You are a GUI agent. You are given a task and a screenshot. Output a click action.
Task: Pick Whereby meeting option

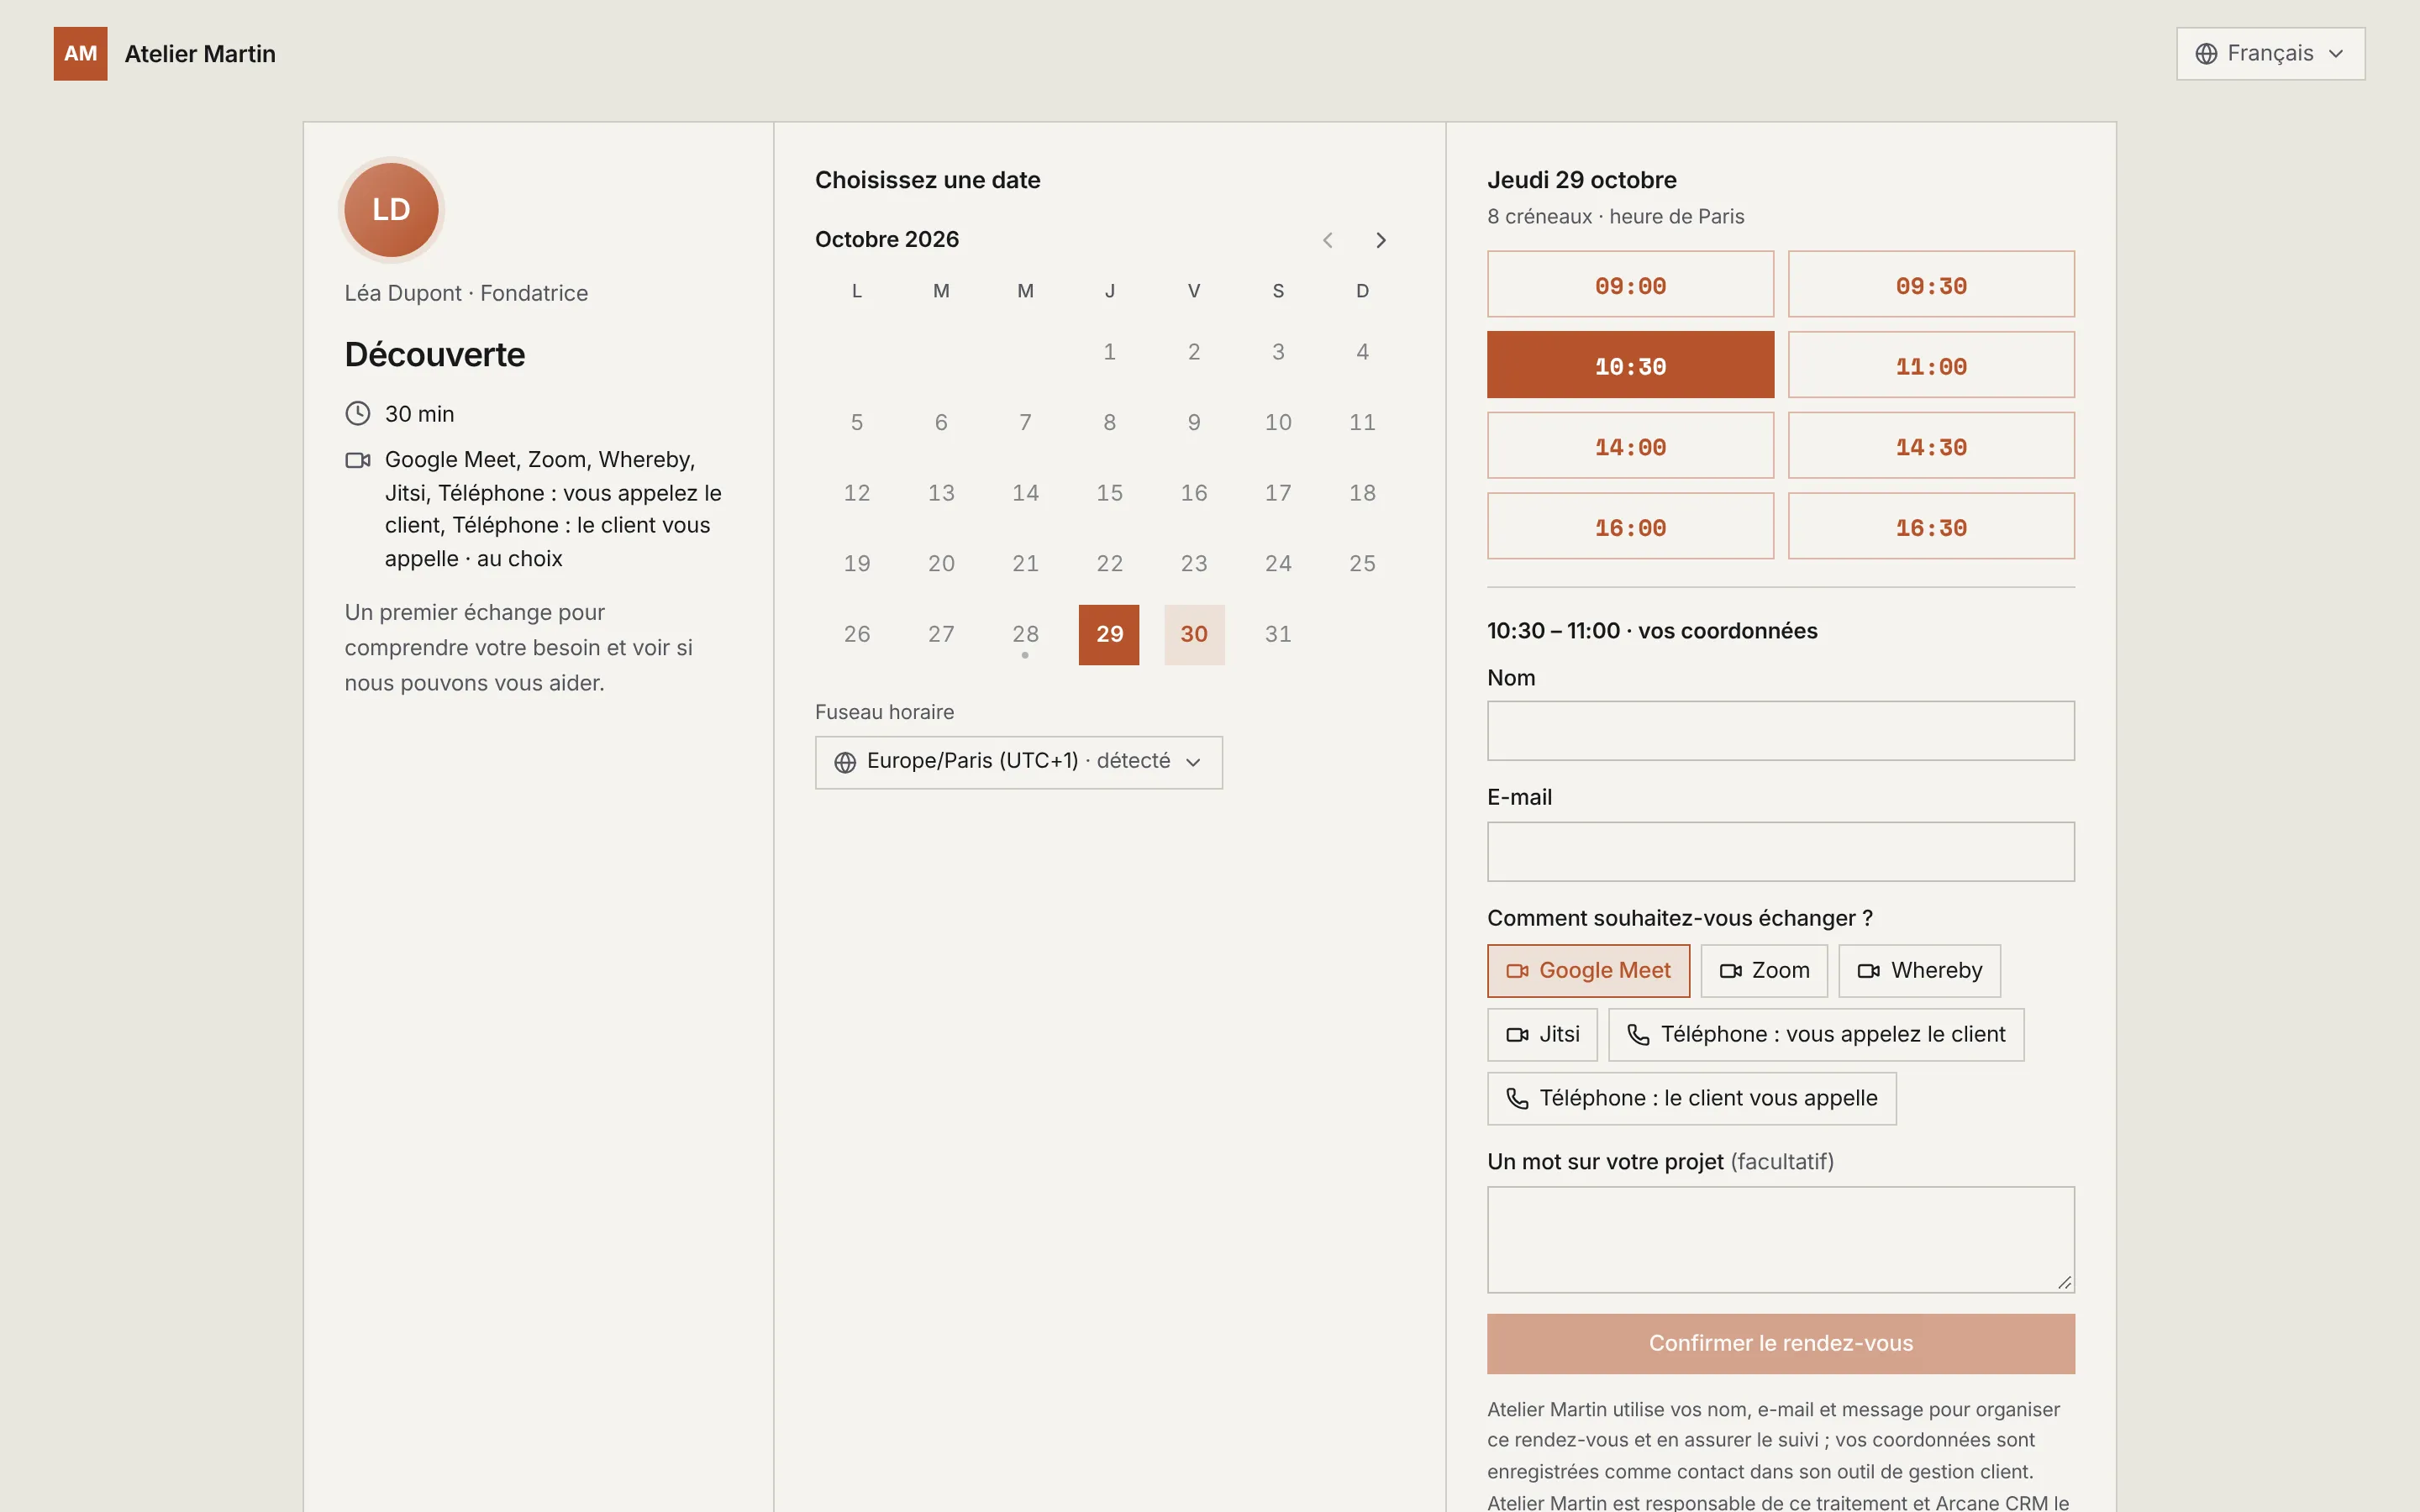(x=1919, y=970)
